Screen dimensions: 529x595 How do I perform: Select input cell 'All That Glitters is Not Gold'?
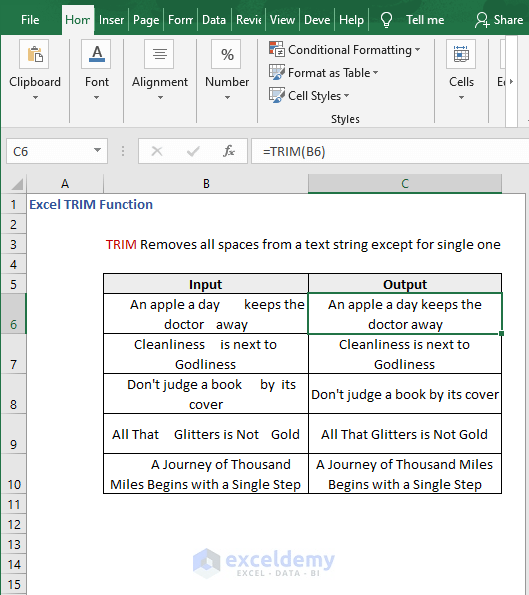[206, 434]
